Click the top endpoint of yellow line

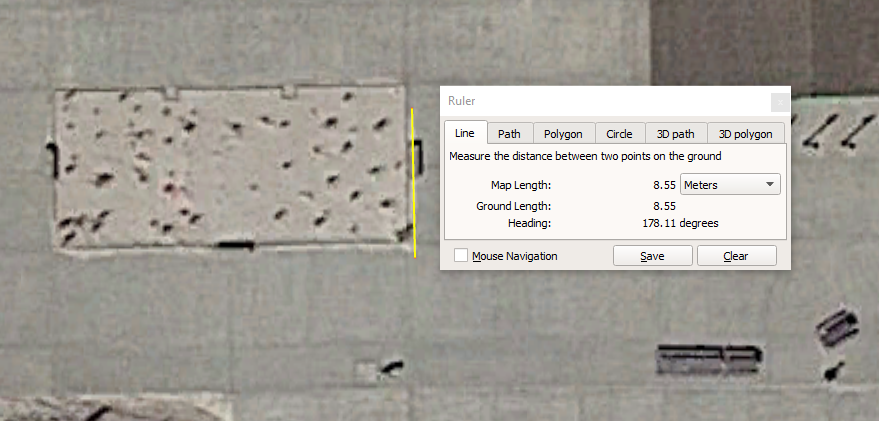coord(412,109)
